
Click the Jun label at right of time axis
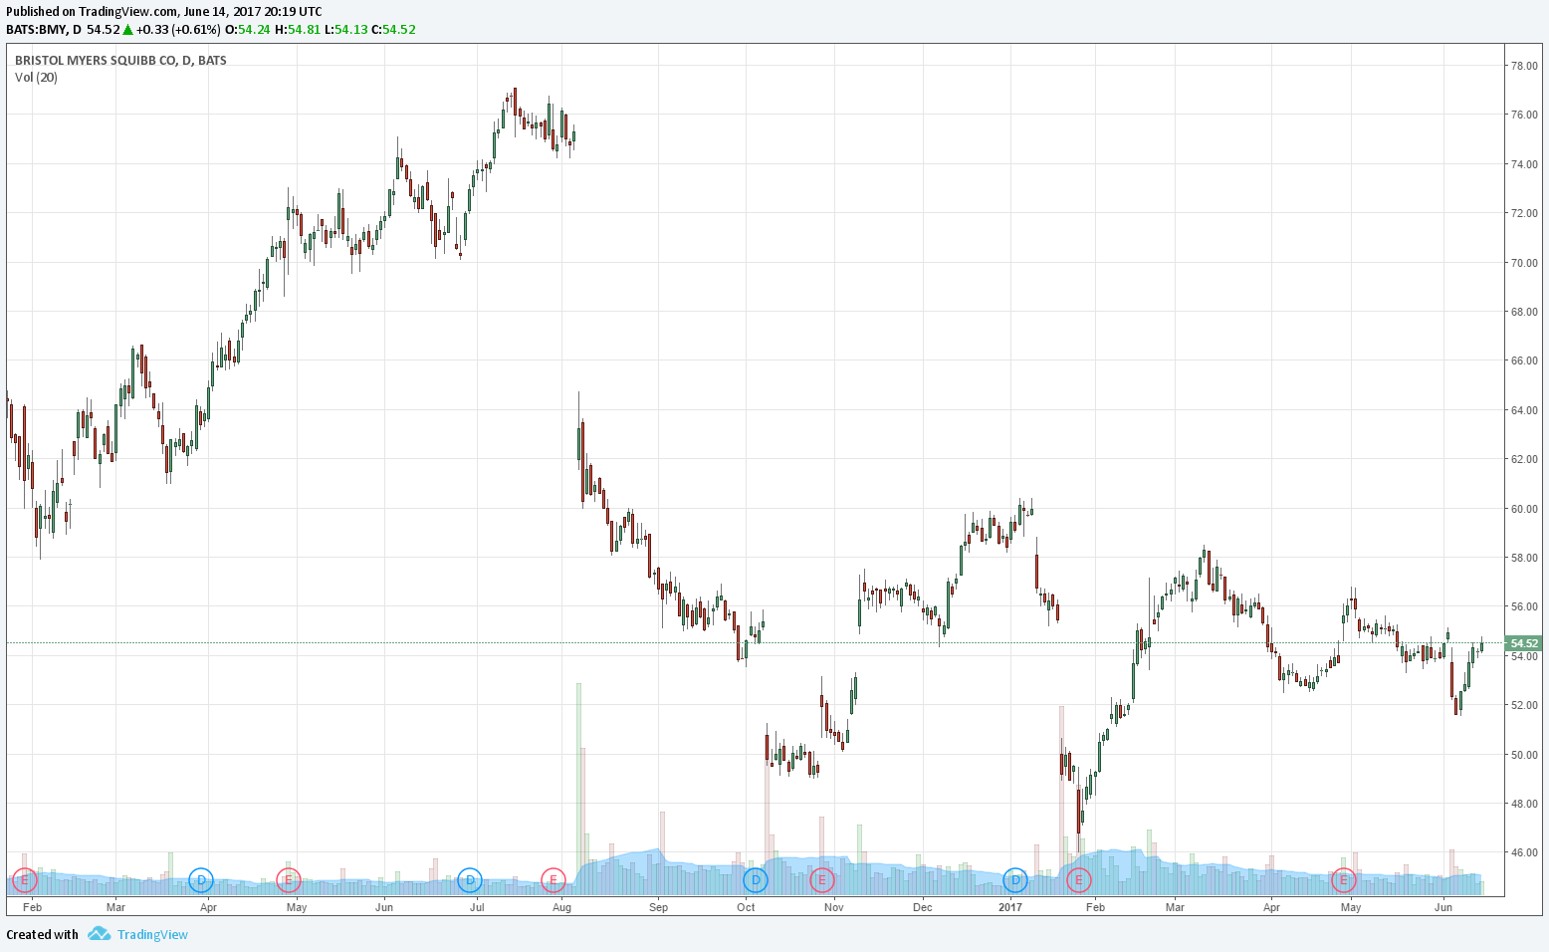[x=1443, y=907]
